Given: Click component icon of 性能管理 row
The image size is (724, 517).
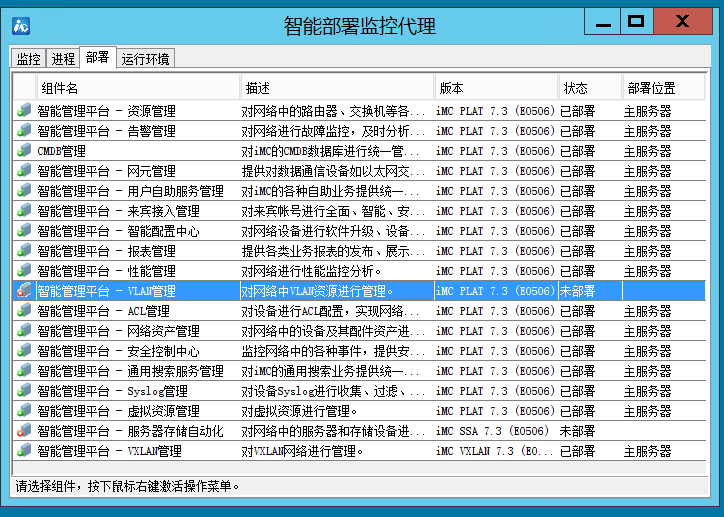Looking at the screenshot, I should pos(24,271).
